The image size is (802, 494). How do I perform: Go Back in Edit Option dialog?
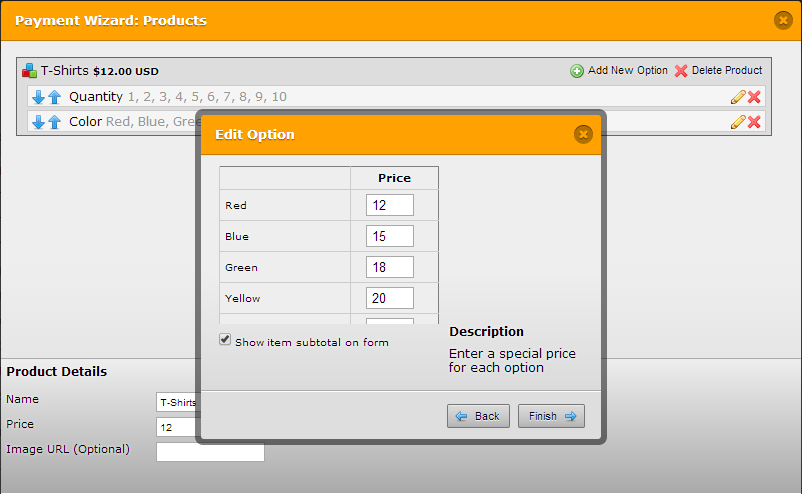[x=478, y=416]
